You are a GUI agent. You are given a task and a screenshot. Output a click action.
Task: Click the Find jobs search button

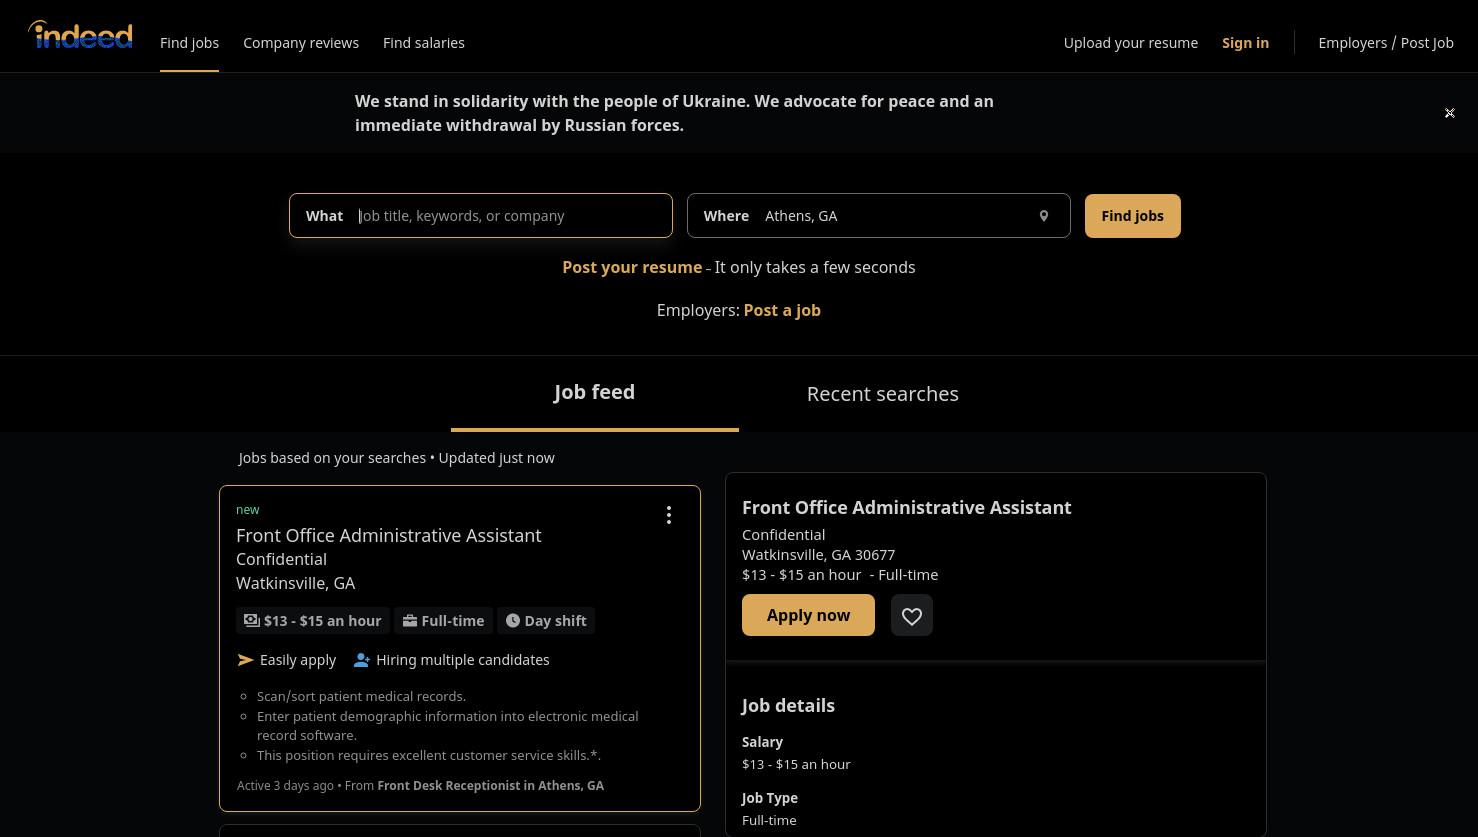pyautogui.click(x=1133, y=216)
